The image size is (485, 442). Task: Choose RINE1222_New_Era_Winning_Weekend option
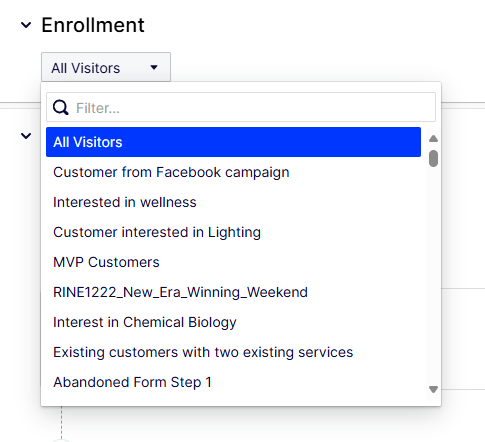point(233,292)
